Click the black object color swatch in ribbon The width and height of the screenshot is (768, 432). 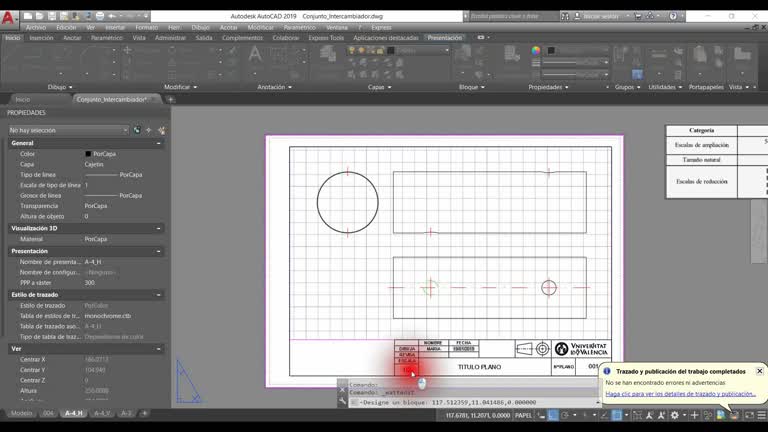(x=551, y=50)
